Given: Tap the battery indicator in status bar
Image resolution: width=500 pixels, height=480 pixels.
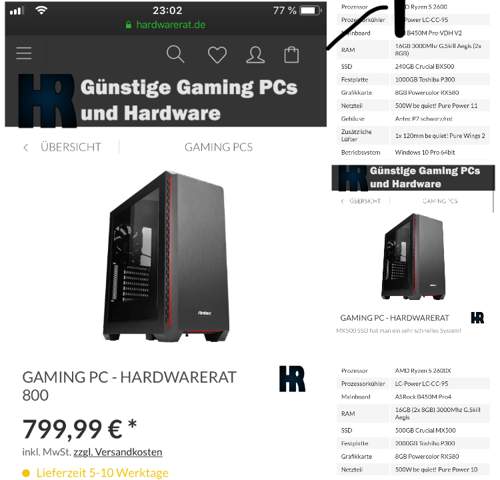Looking at the screenshot, I should pos(310,11).
